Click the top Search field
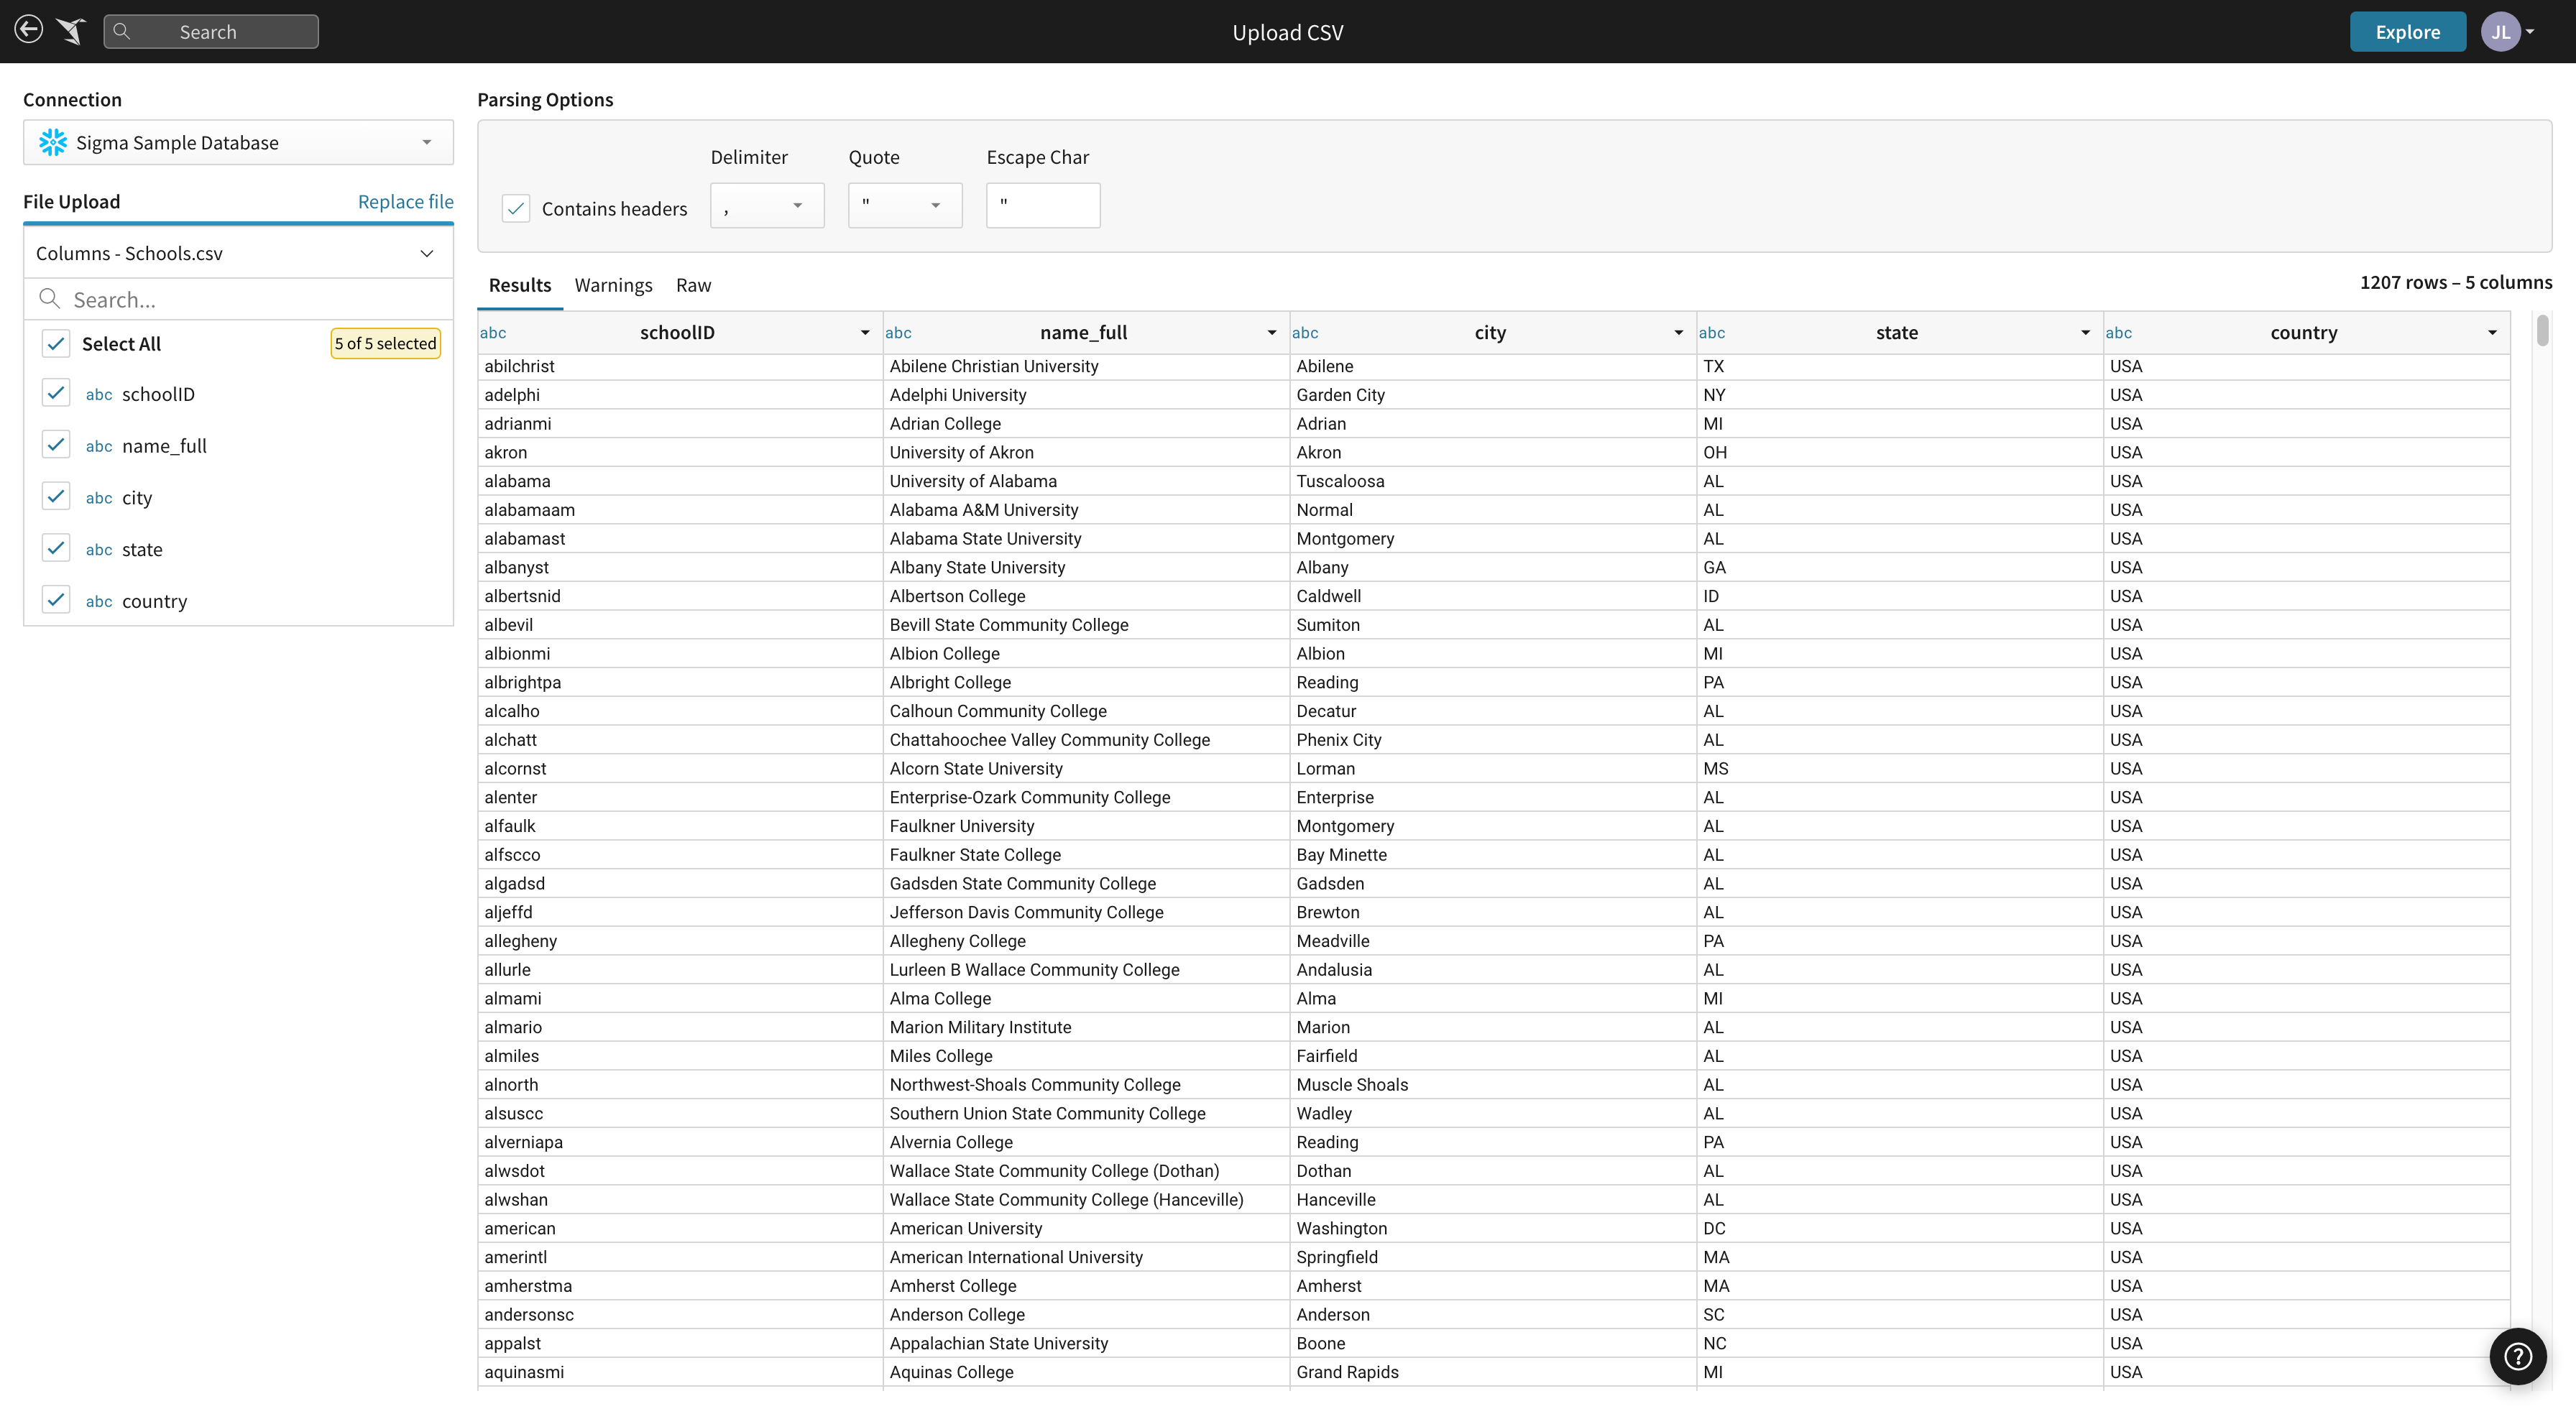Screen dimensions: 2576x1414 (x=211, y=31)
